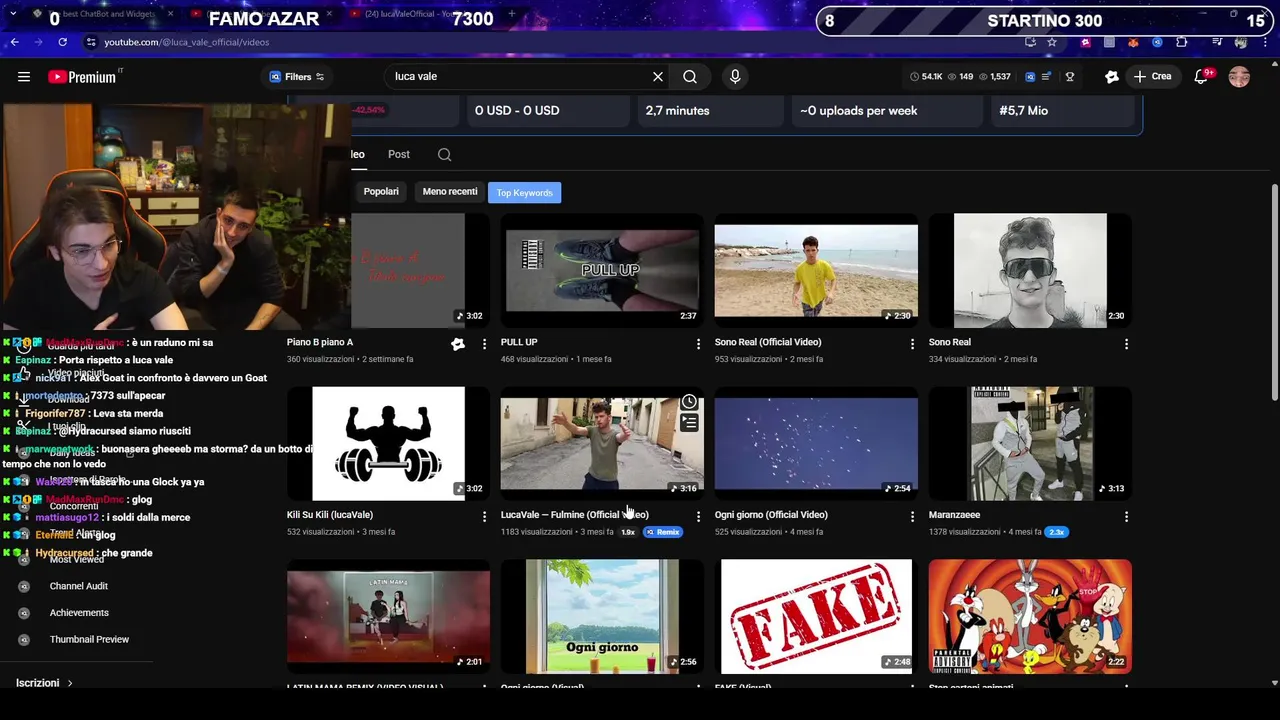Start voice search with microphone
The image size is (1280, 720).
point(735,76)
